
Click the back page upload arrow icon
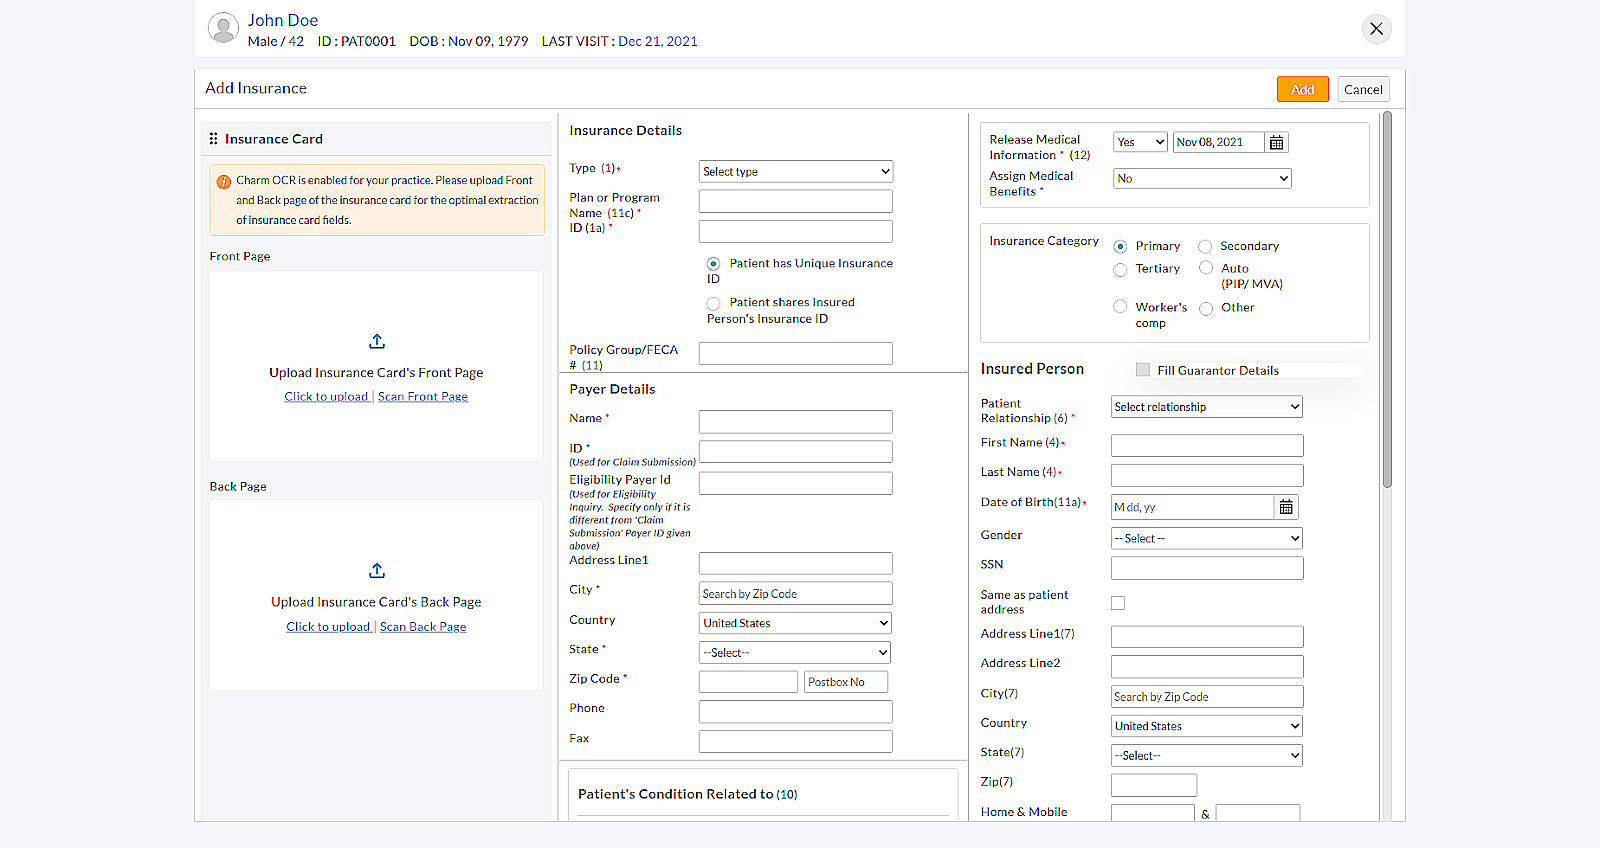tap(377, 571)
